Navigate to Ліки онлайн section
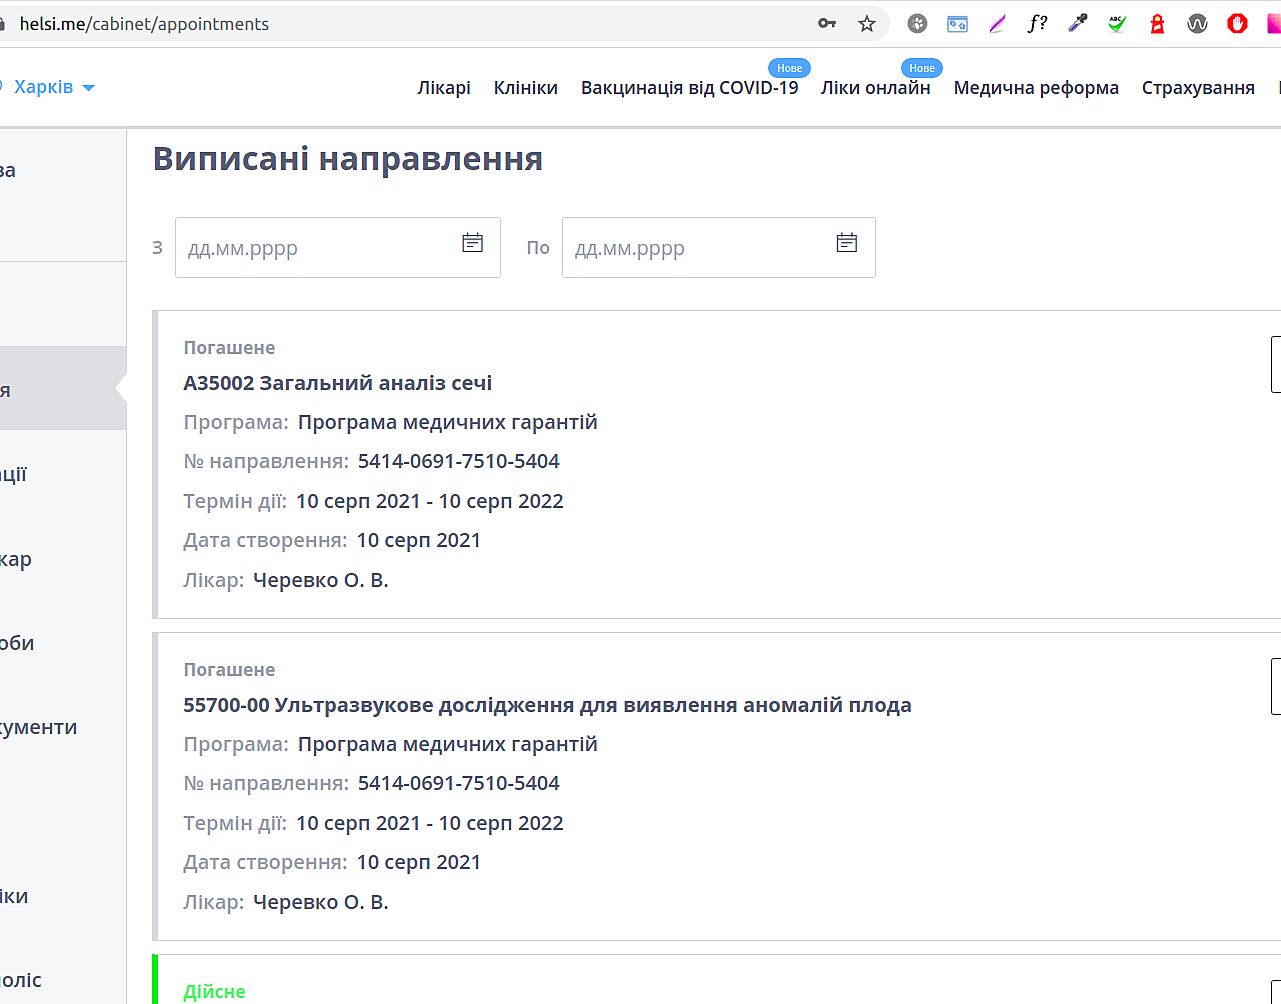This screenshot has width=1281, height=1004. tap(875, 88)
